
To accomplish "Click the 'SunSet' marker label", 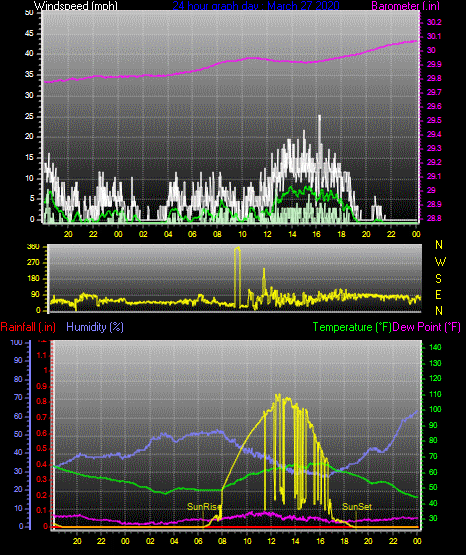I will click(357, 507).
